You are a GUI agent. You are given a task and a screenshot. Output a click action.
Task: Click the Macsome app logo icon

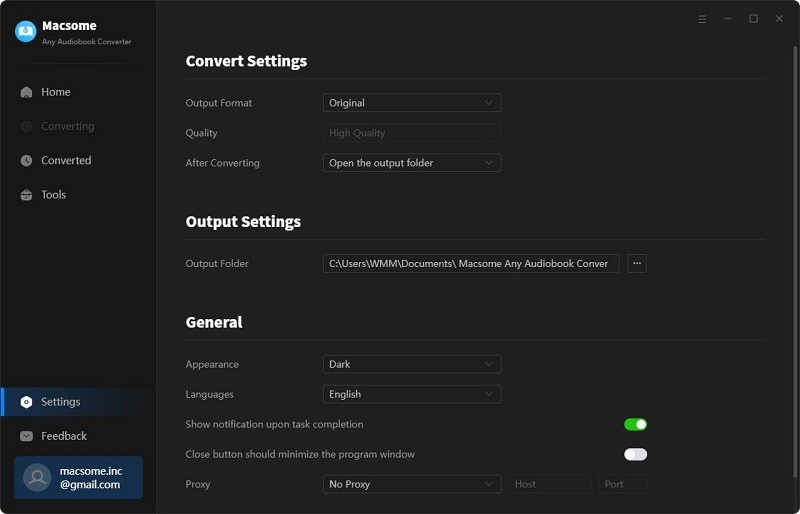coord(26,32)
